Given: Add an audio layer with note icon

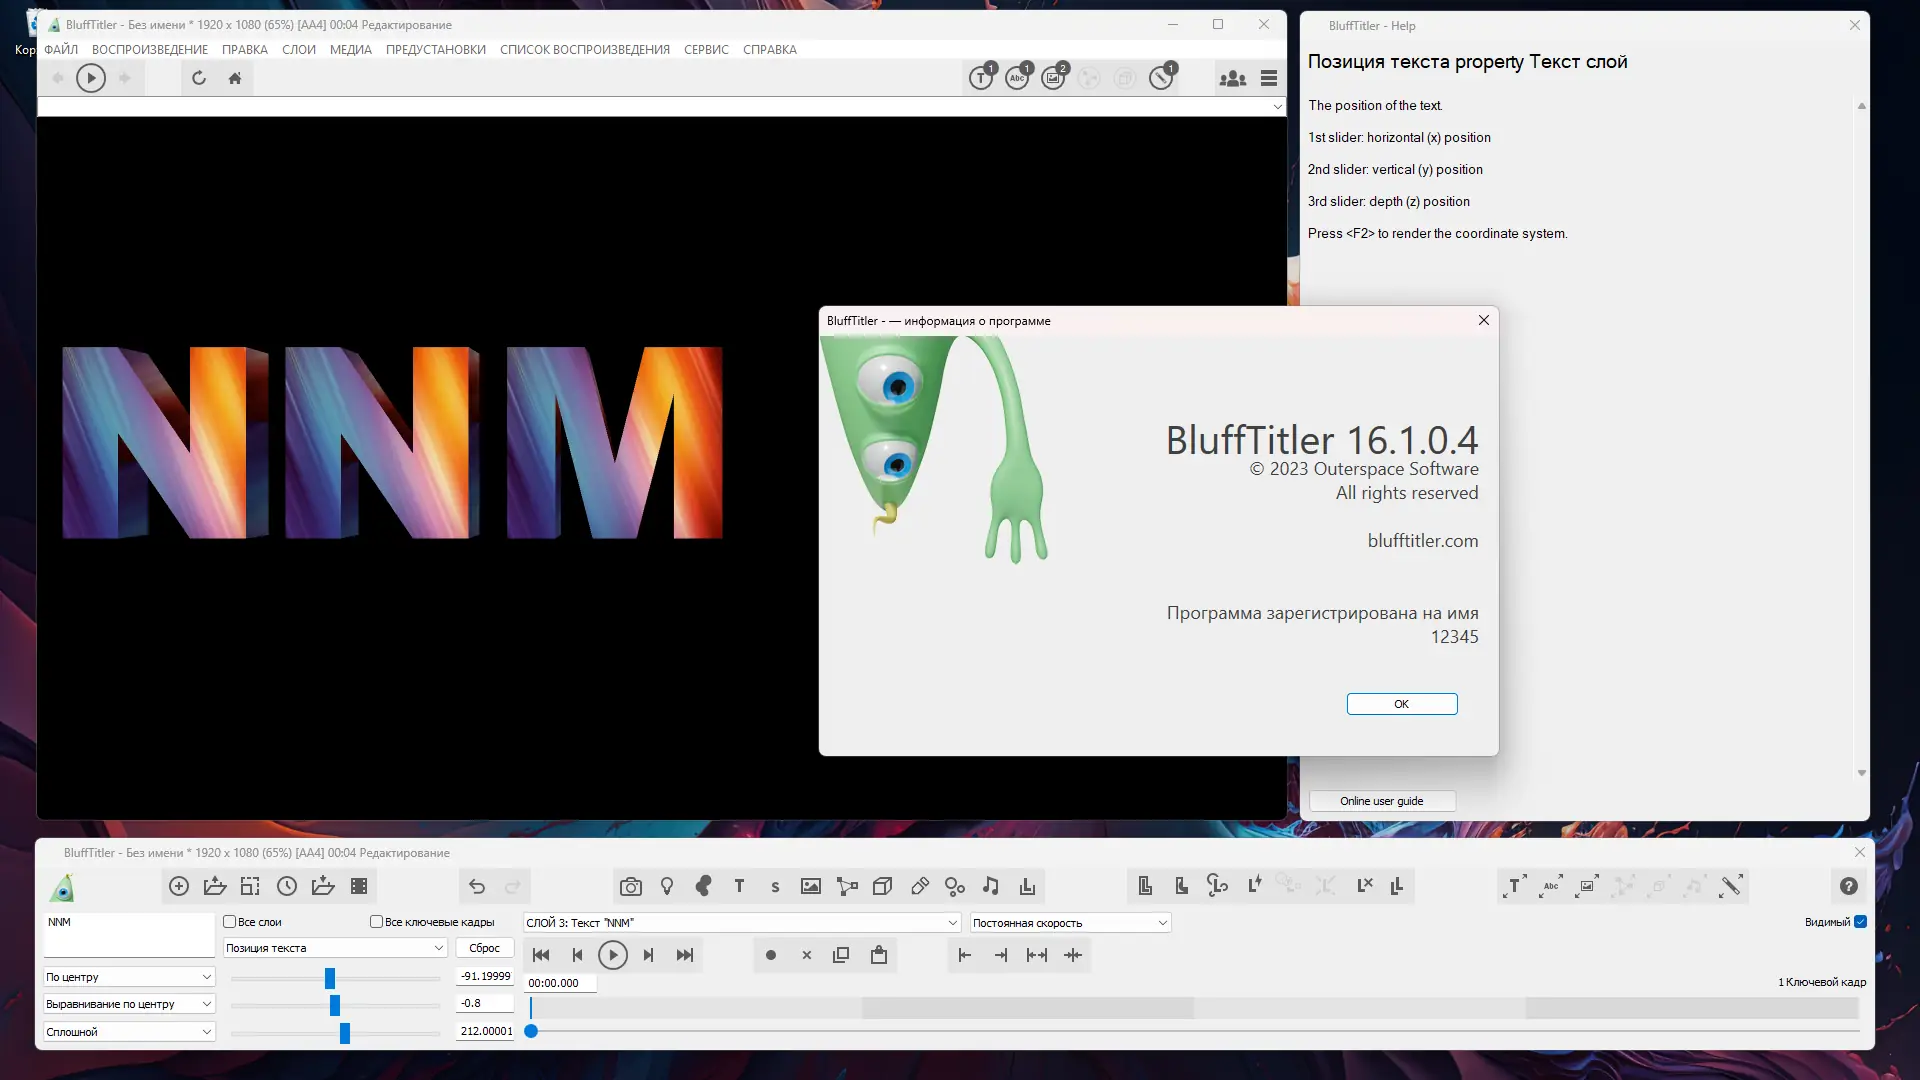Looking at the screenshot, I should pyautogui.click(x=990, y=886).
